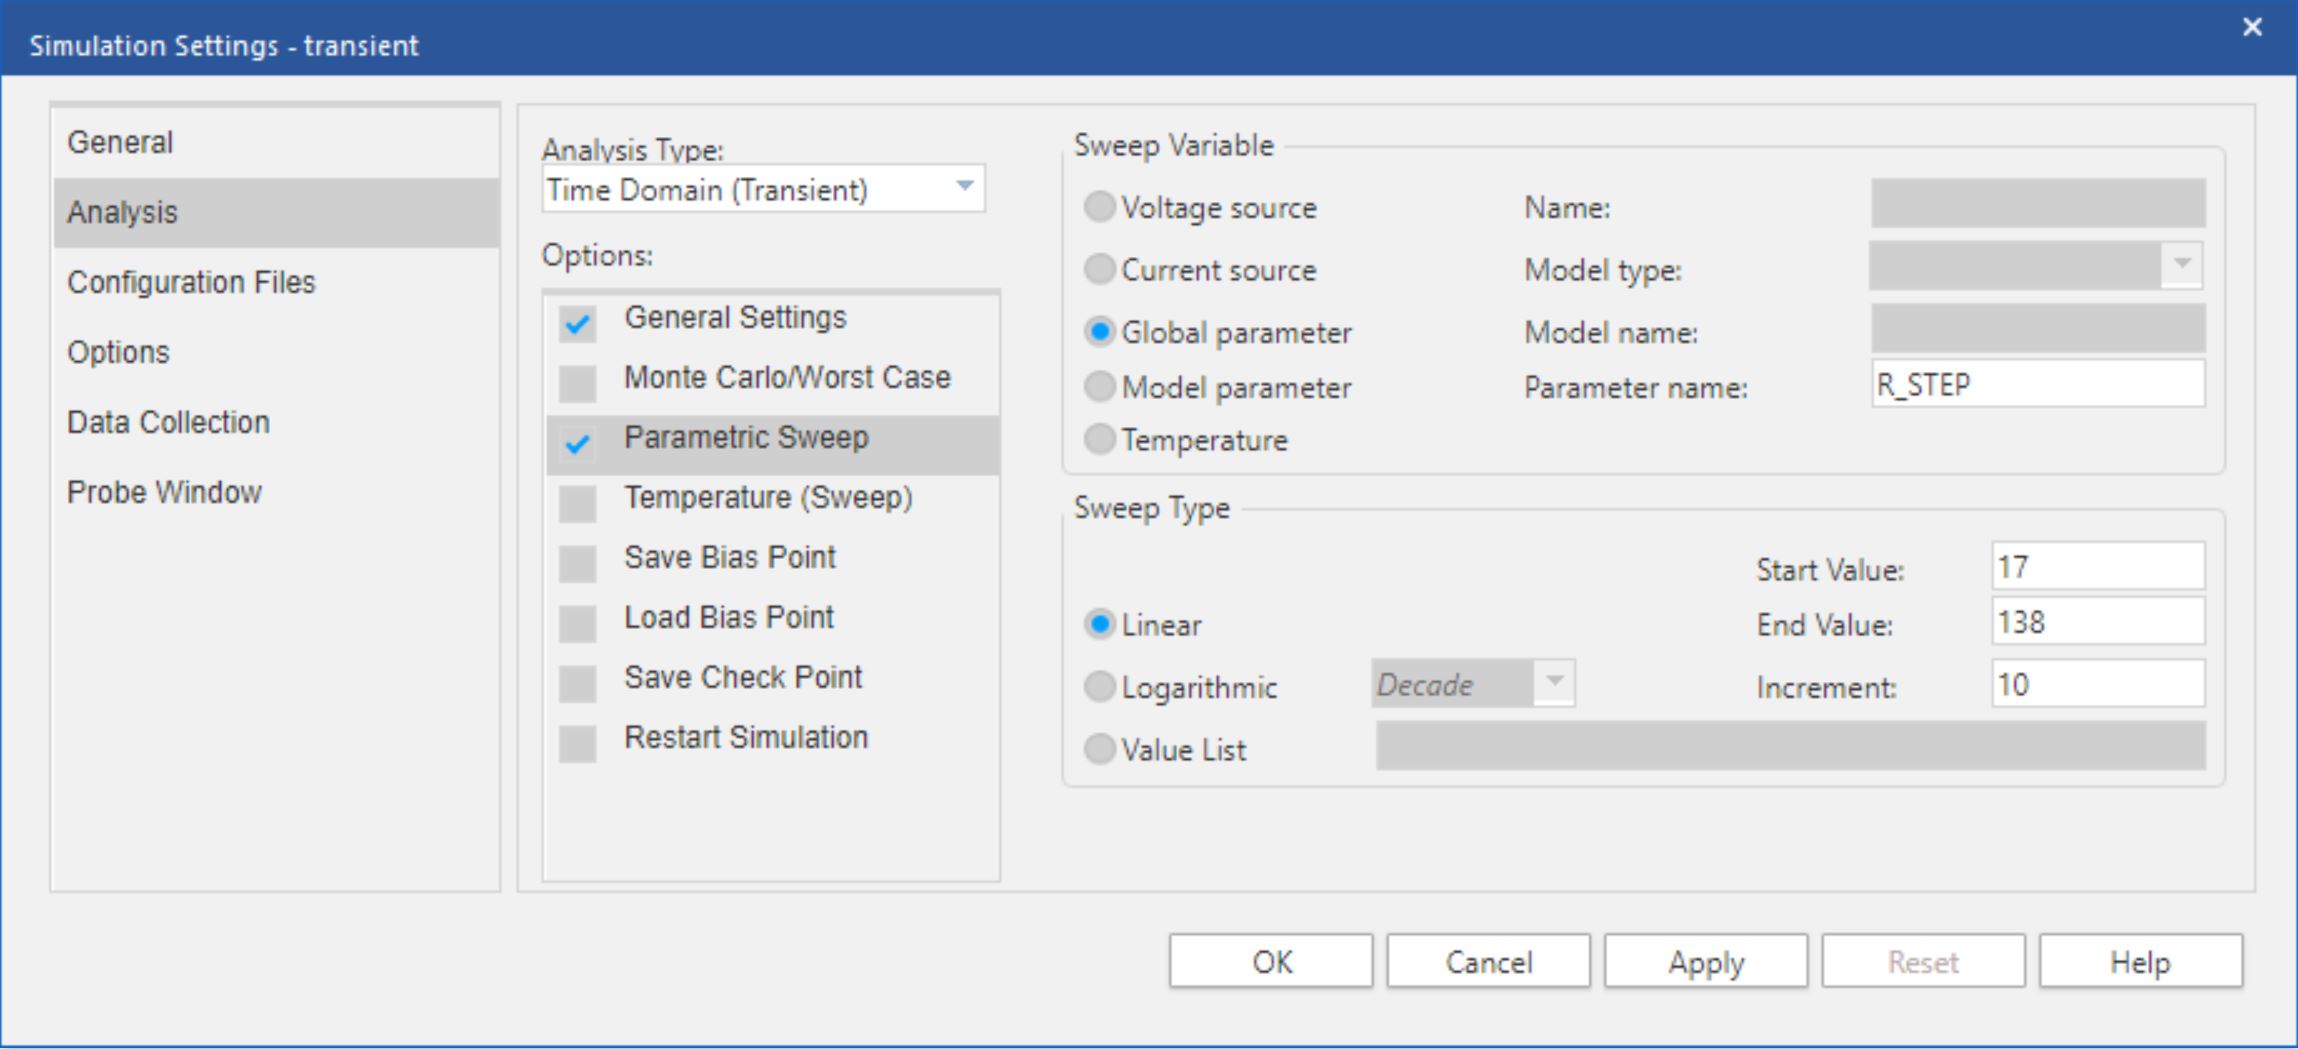Screen dimensions: 2298x1049
Task: Switch to the General tab
Action: 120,143
